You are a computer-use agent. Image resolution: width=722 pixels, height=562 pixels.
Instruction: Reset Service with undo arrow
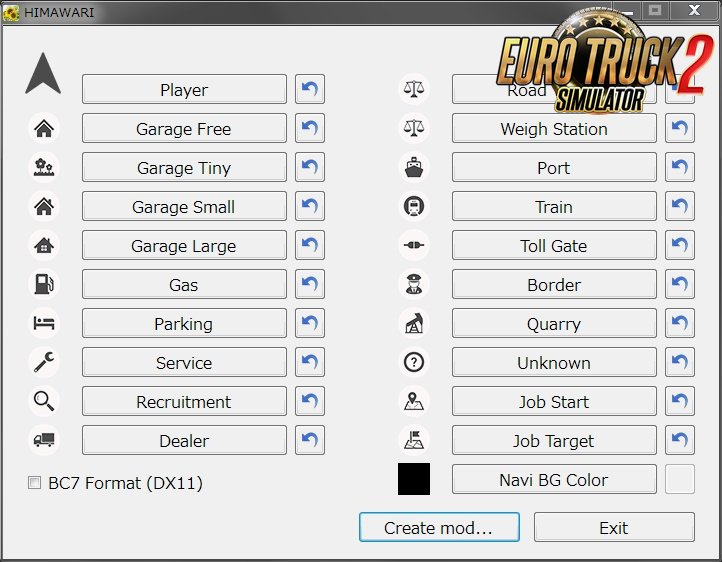310,362
